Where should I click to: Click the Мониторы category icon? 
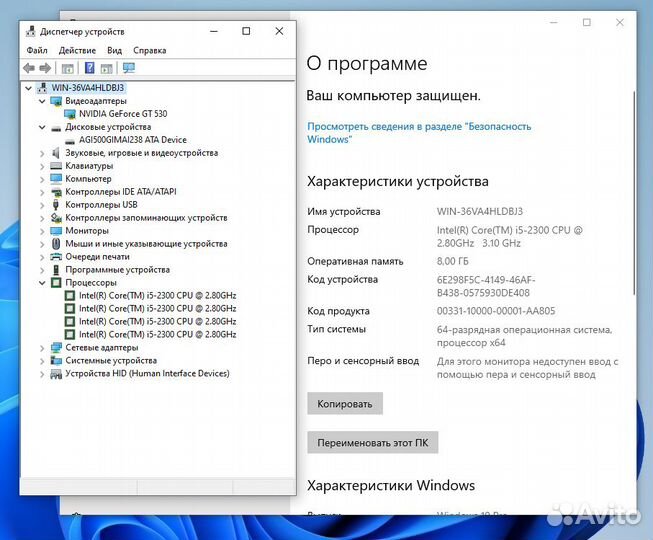(x=56, y=231)
